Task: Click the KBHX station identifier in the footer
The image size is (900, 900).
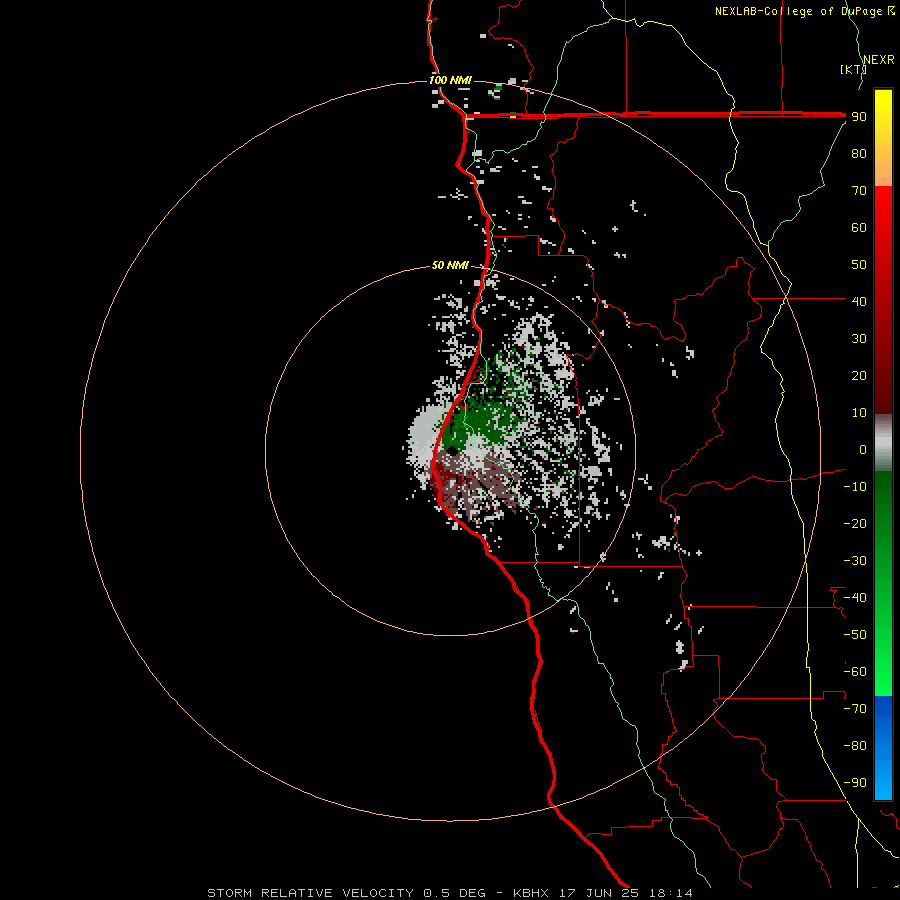Action: coord(531,893)
